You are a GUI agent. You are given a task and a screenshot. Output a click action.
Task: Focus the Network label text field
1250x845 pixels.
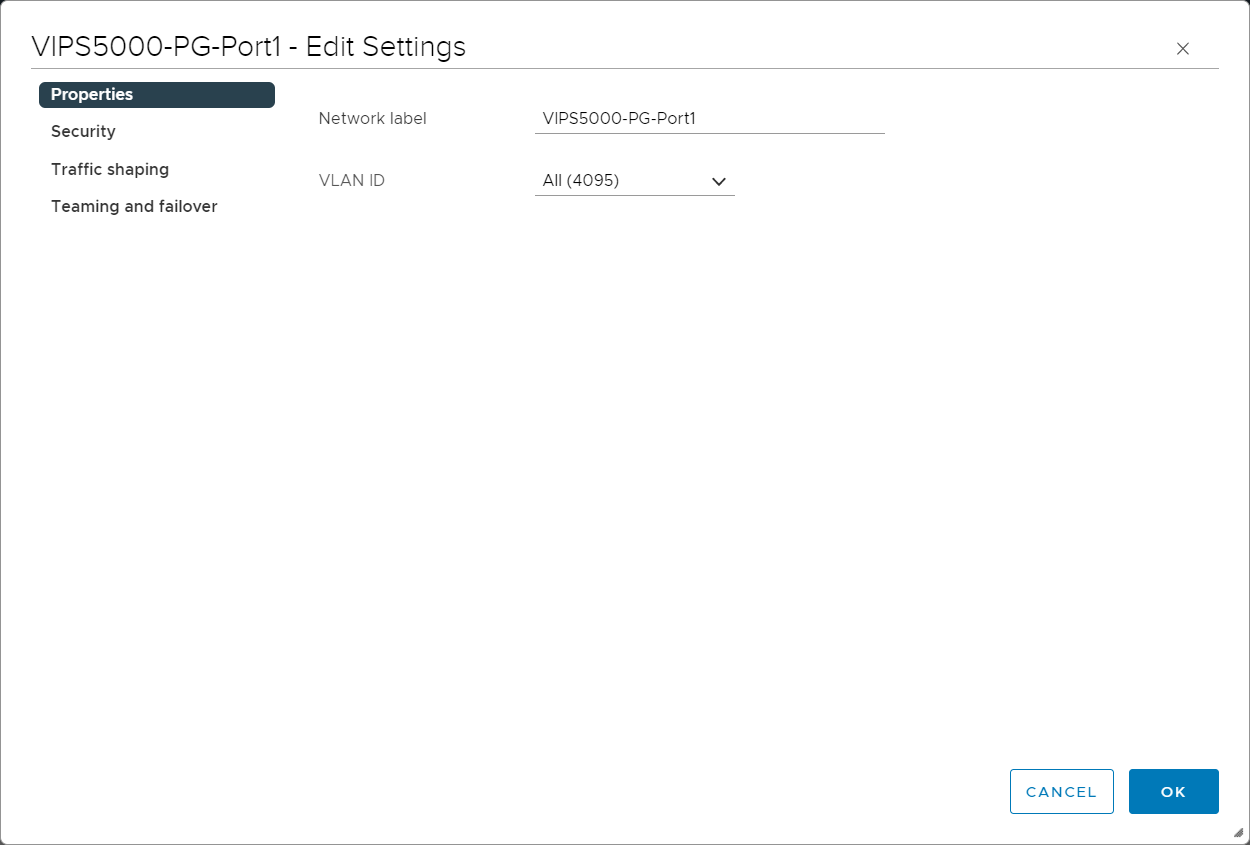[710, 118]
